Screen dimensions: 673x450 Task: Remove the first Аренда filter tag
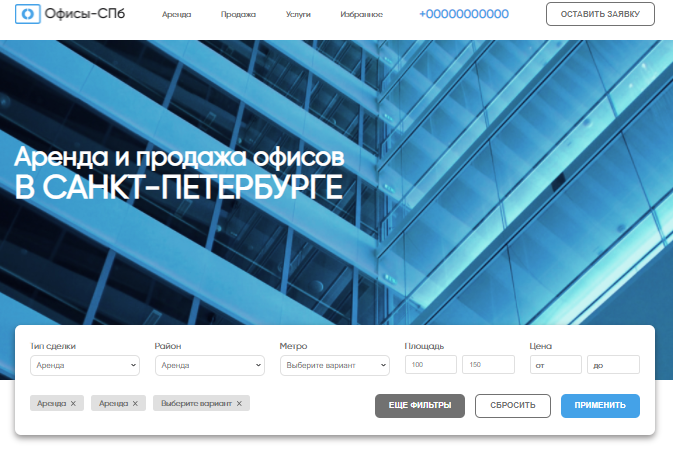coord(73,403)
